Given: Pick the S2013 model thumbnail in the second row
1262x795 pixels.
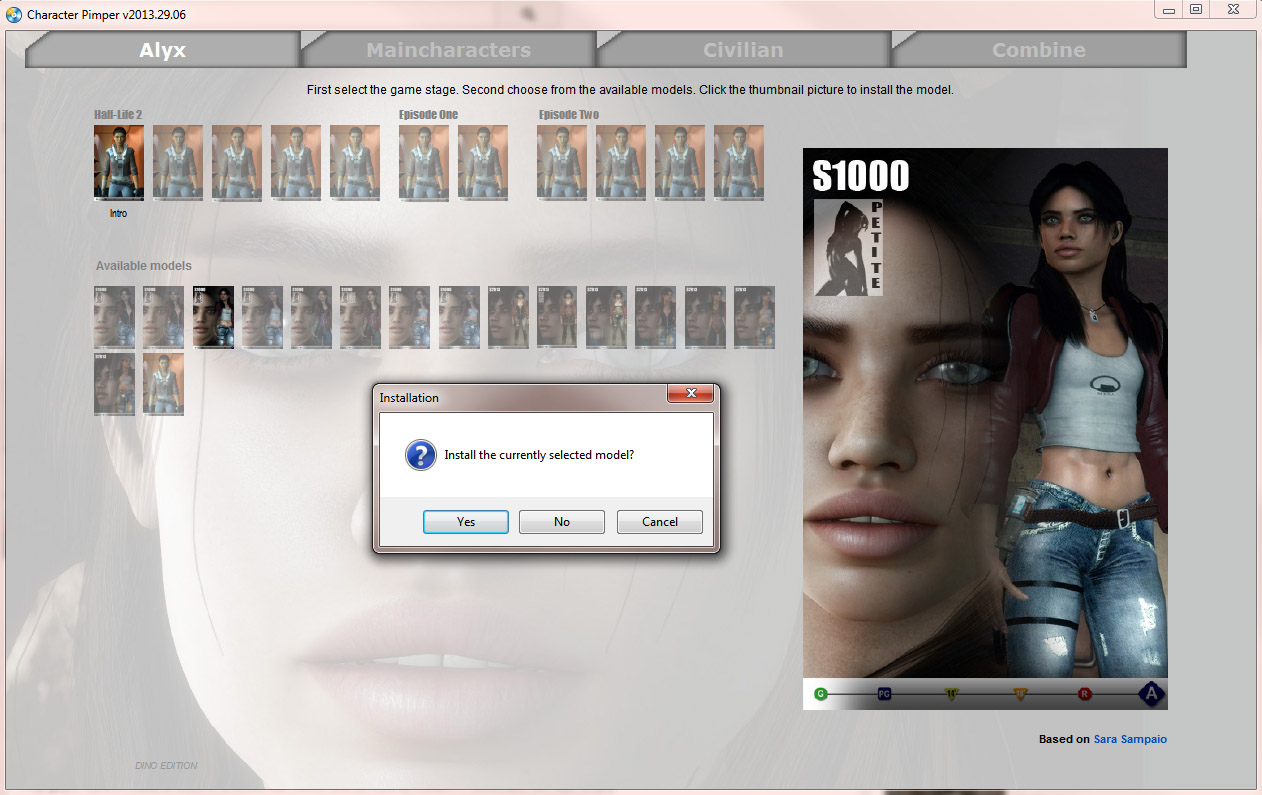Looking at the screenshot, I should pyautogui.click(x=114, y=383).
